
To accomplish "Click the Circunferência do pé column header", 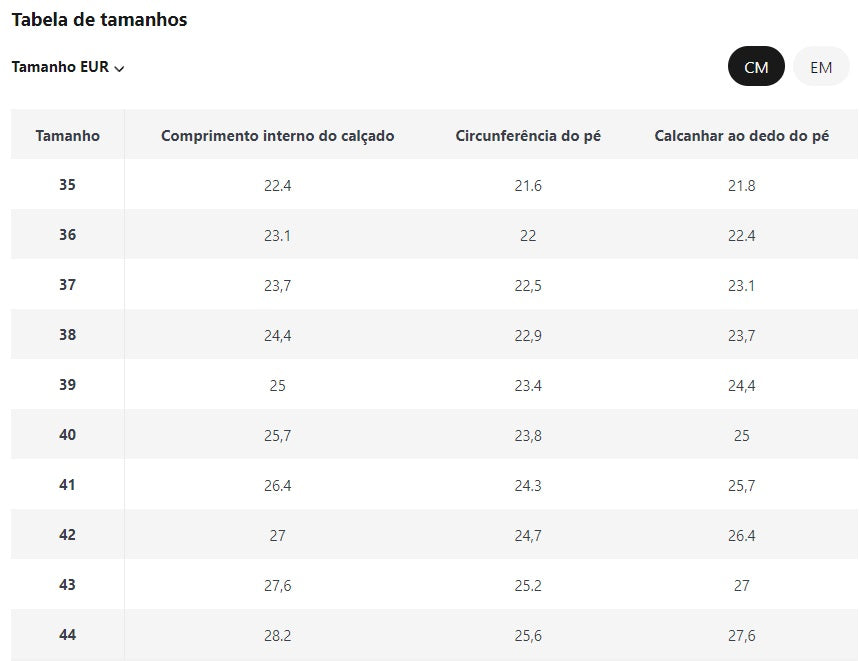I will click(x=528, y=136).
